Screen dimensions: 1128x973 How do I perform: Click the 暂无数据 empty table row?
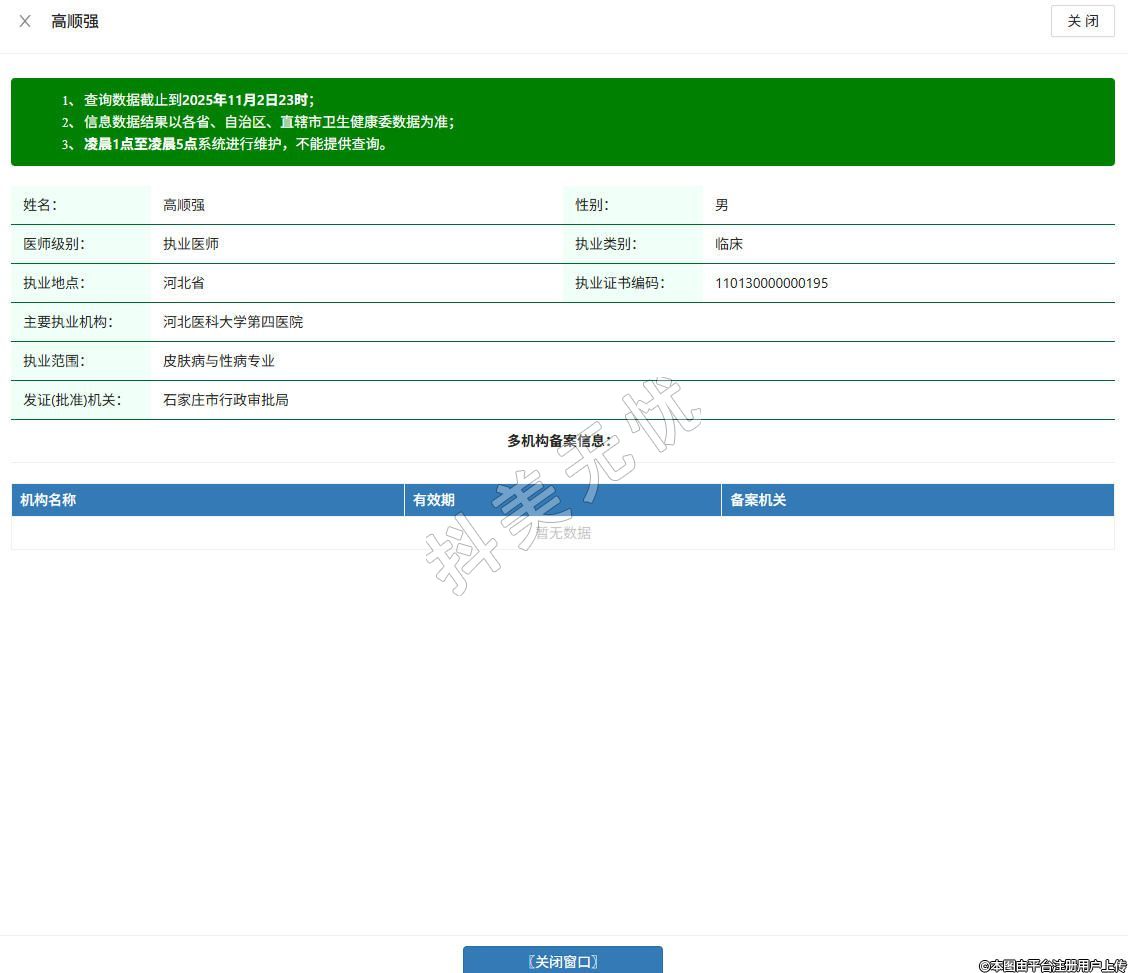tap(562, 533)
